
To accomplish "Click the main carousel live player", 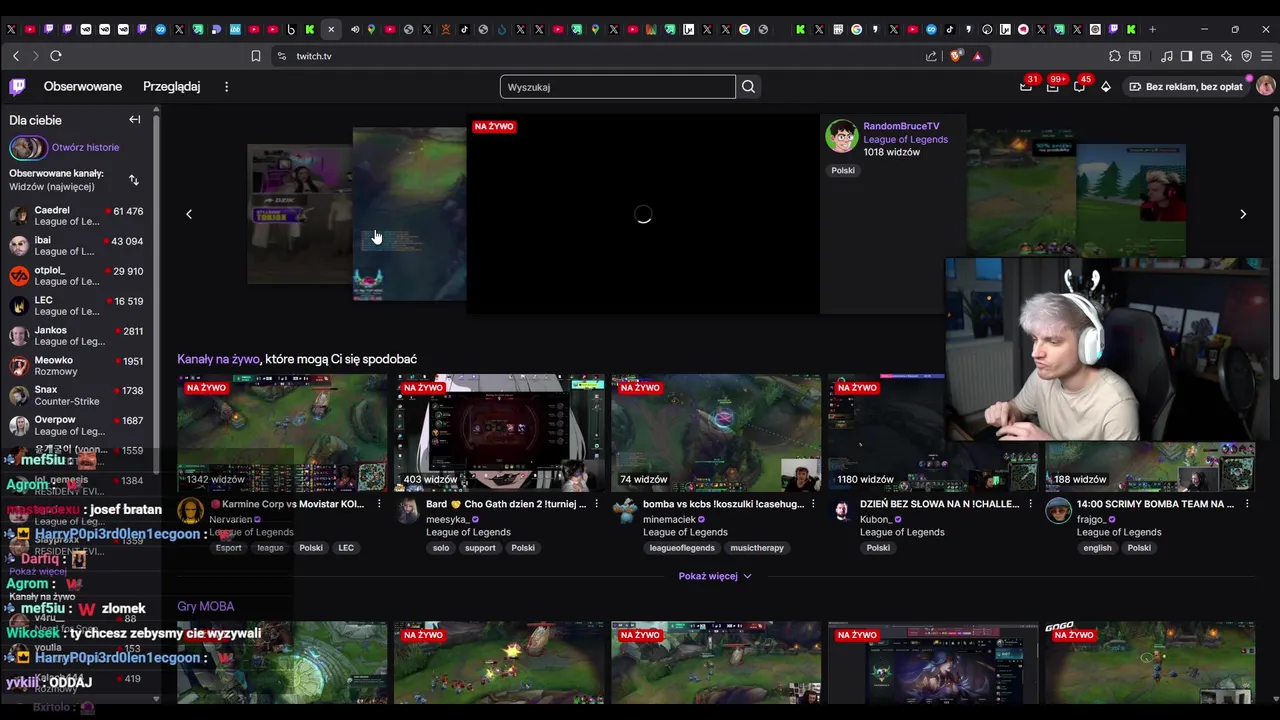I will tap(643, 214).
